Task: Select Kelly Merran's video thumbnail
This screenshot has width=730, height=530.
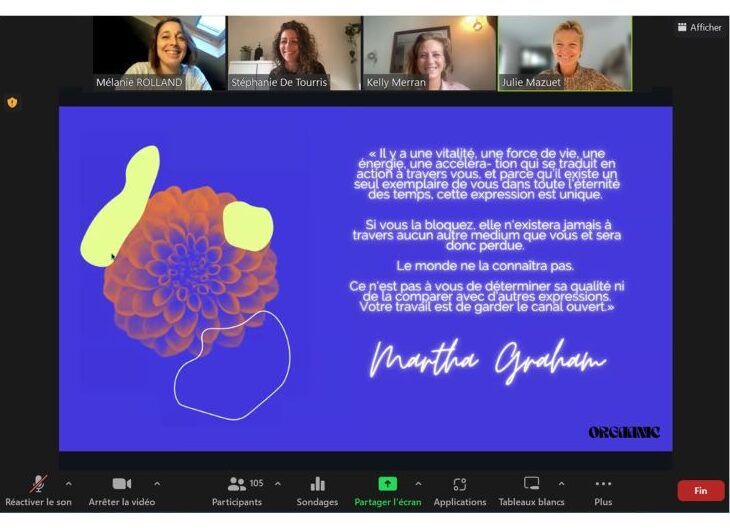Action: point(428,53)
